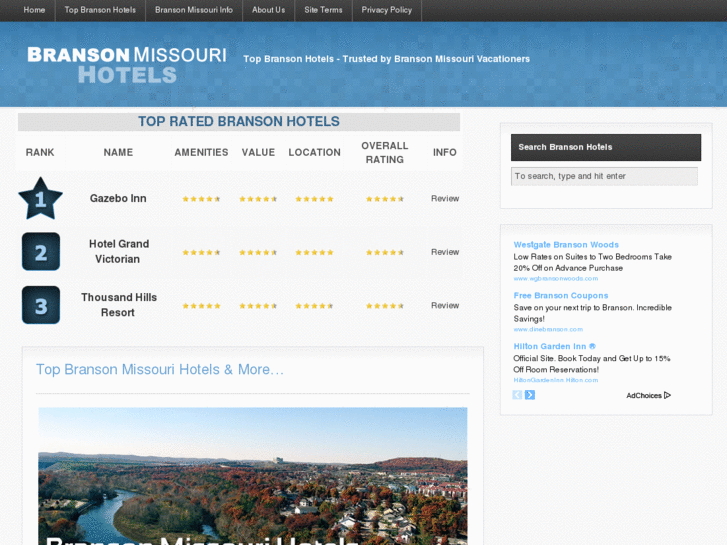
Task: Click the Branson Missouri Hotels logo
Action: 127,65
